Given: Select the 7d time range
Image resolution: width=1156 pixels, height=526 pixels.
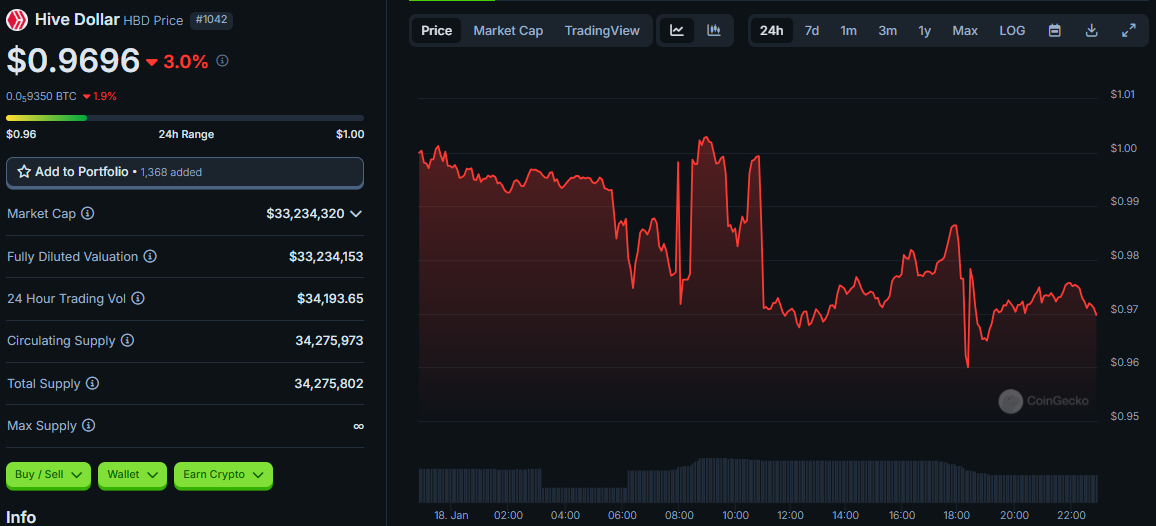Looking at the screenshot, I should point(812,31).
